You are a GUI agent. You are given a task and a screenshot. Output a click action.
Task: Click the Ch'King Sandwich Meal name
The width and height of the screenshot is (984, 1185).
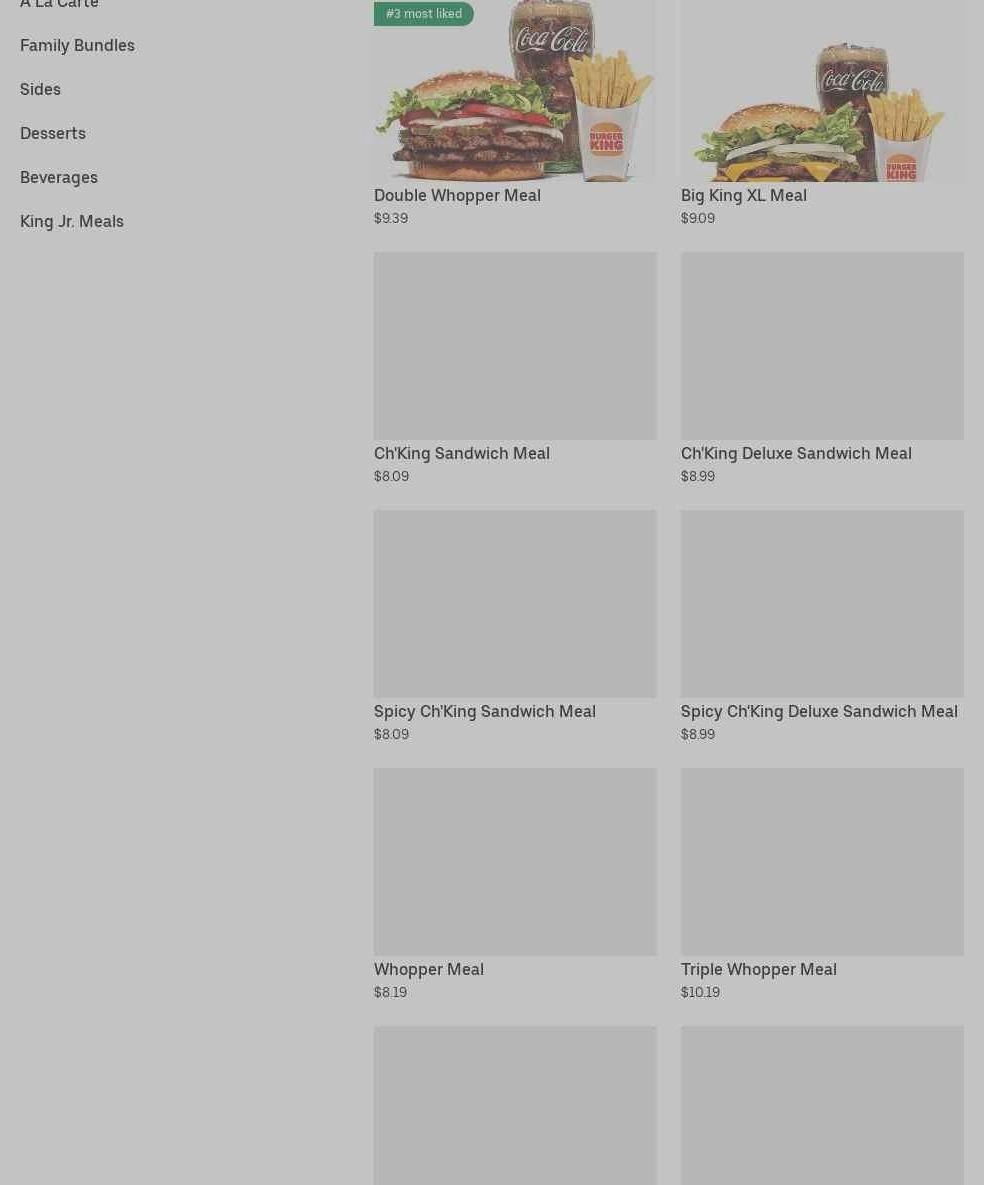[462, 453]
